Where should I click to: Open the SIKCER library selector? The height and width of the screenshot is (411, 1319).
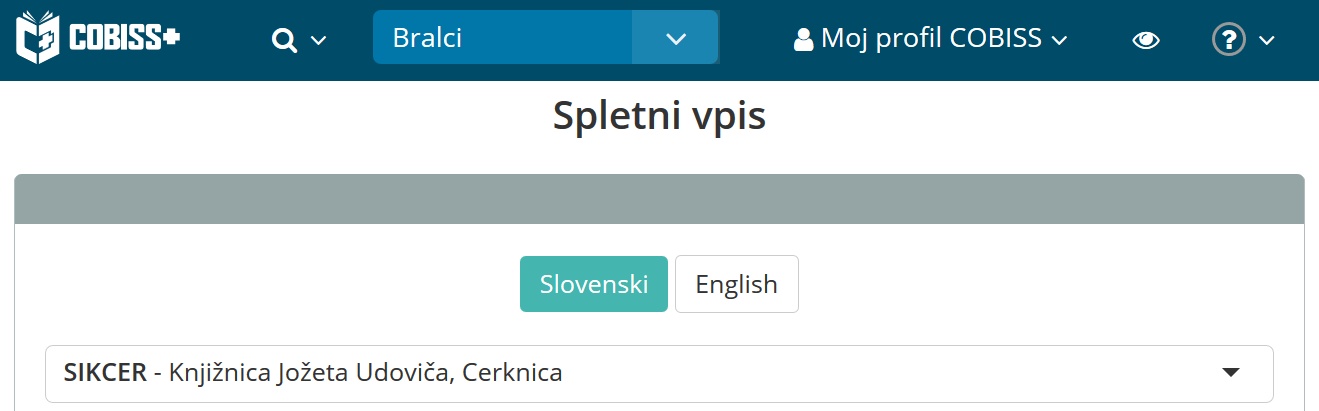pos(659,374)
